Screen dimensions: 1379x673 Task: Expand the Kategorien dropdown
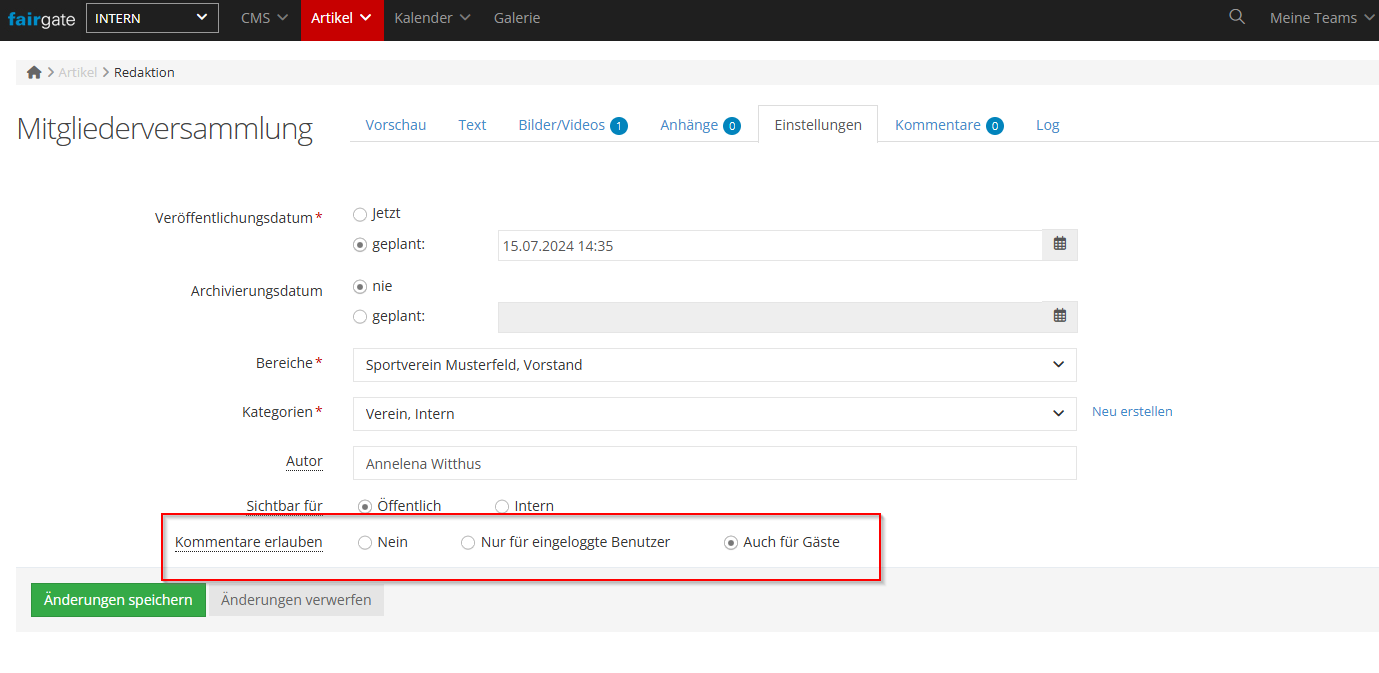tap(714, 414)
